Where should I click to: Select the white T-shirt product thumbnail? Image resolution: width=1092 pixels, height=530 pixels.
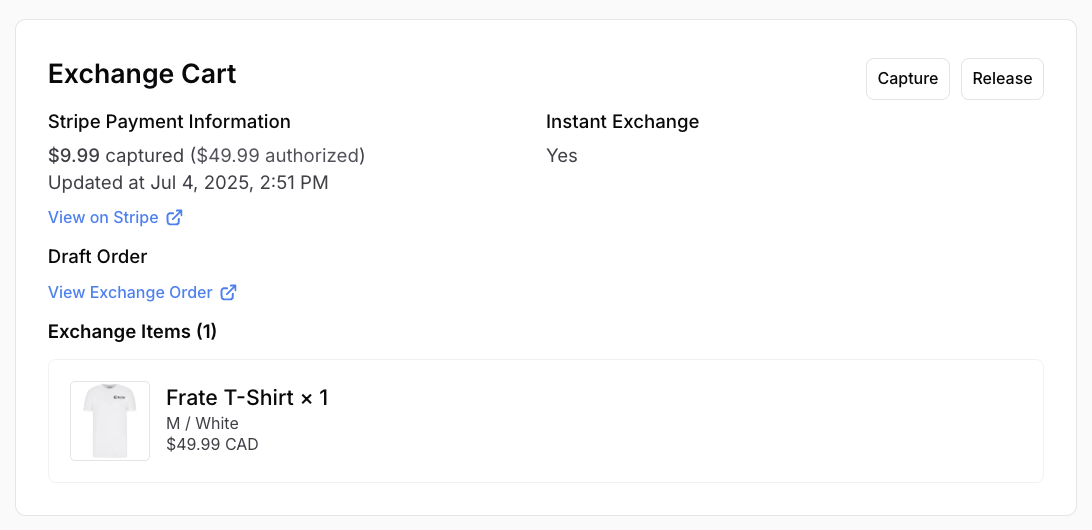[110, 421]
